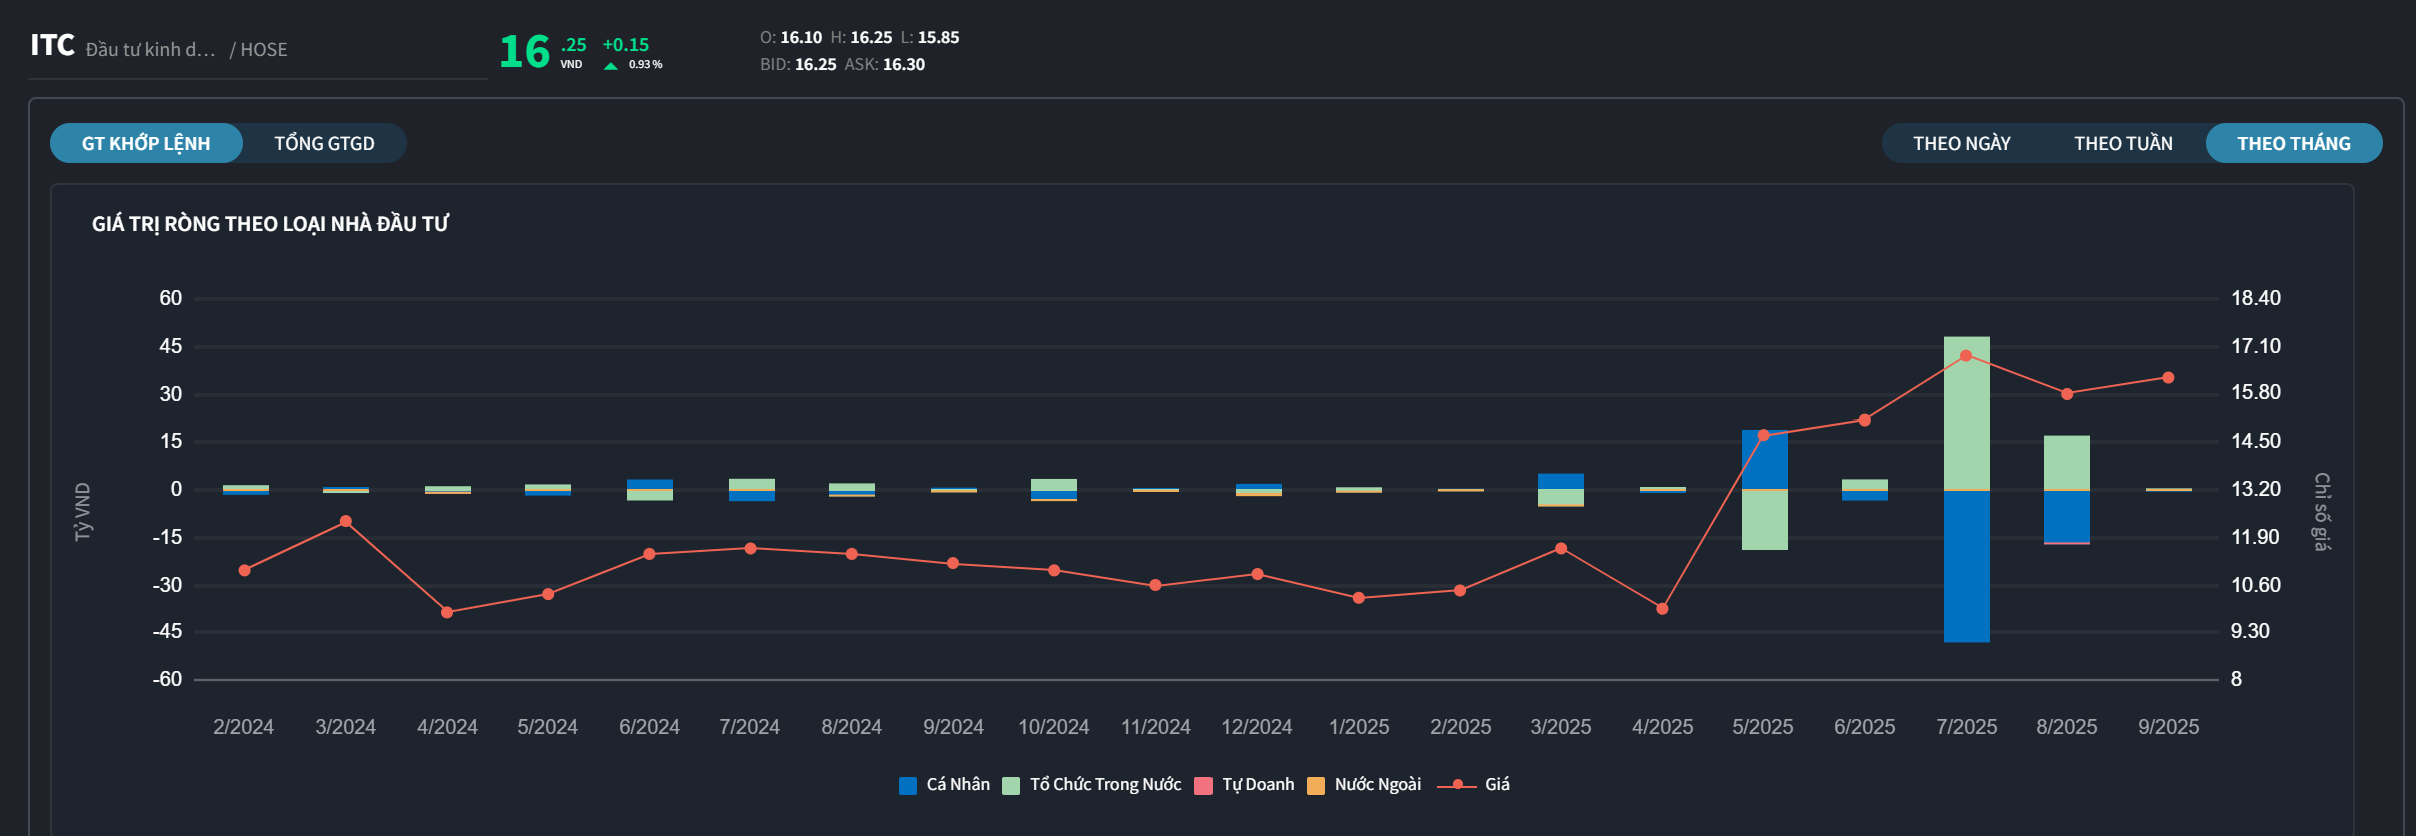Click the HOSE exchange label
2416x836 pixels.
(x=263, y=50)
